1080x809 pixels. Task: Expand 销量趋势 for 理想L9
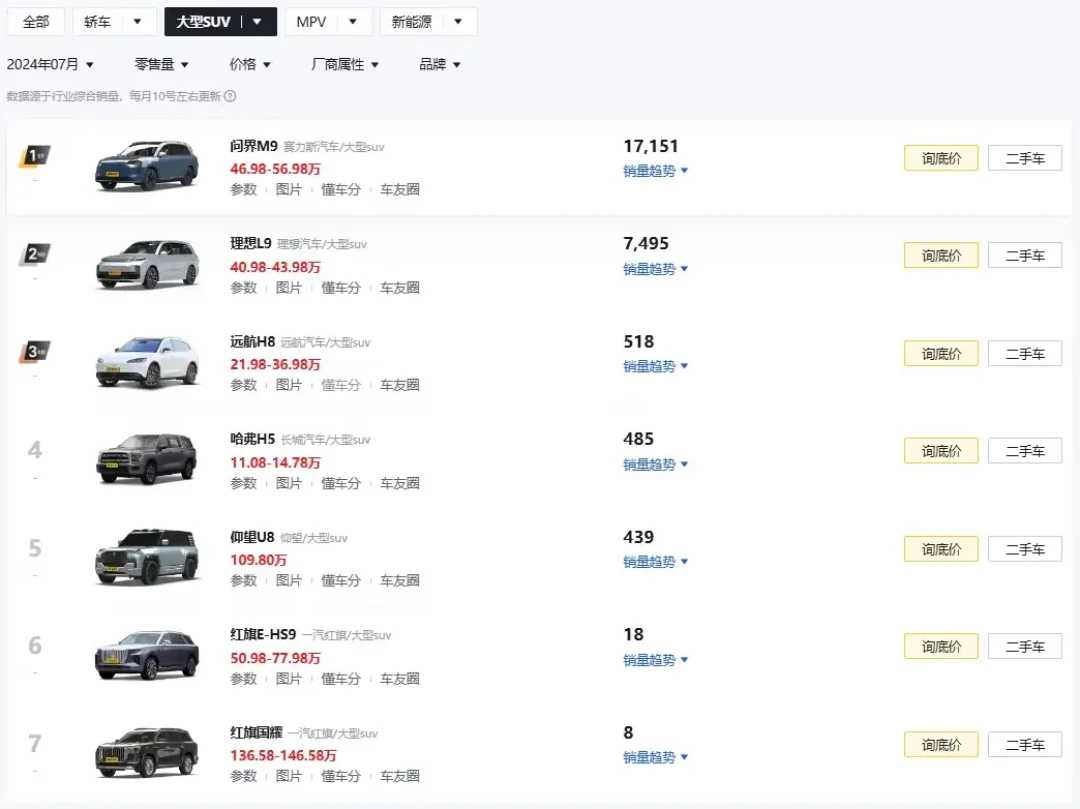click(x=655, y=269)
